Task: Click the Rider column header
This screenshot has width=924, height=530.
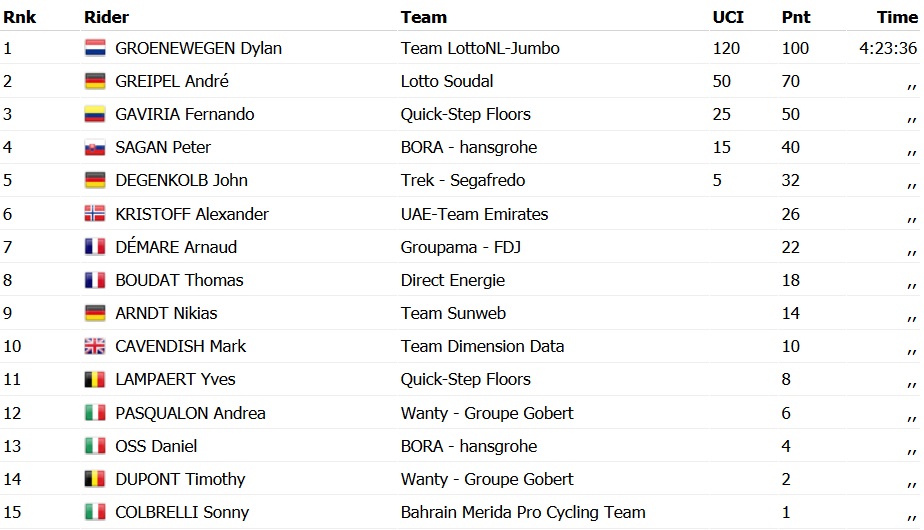Action: 106,17
